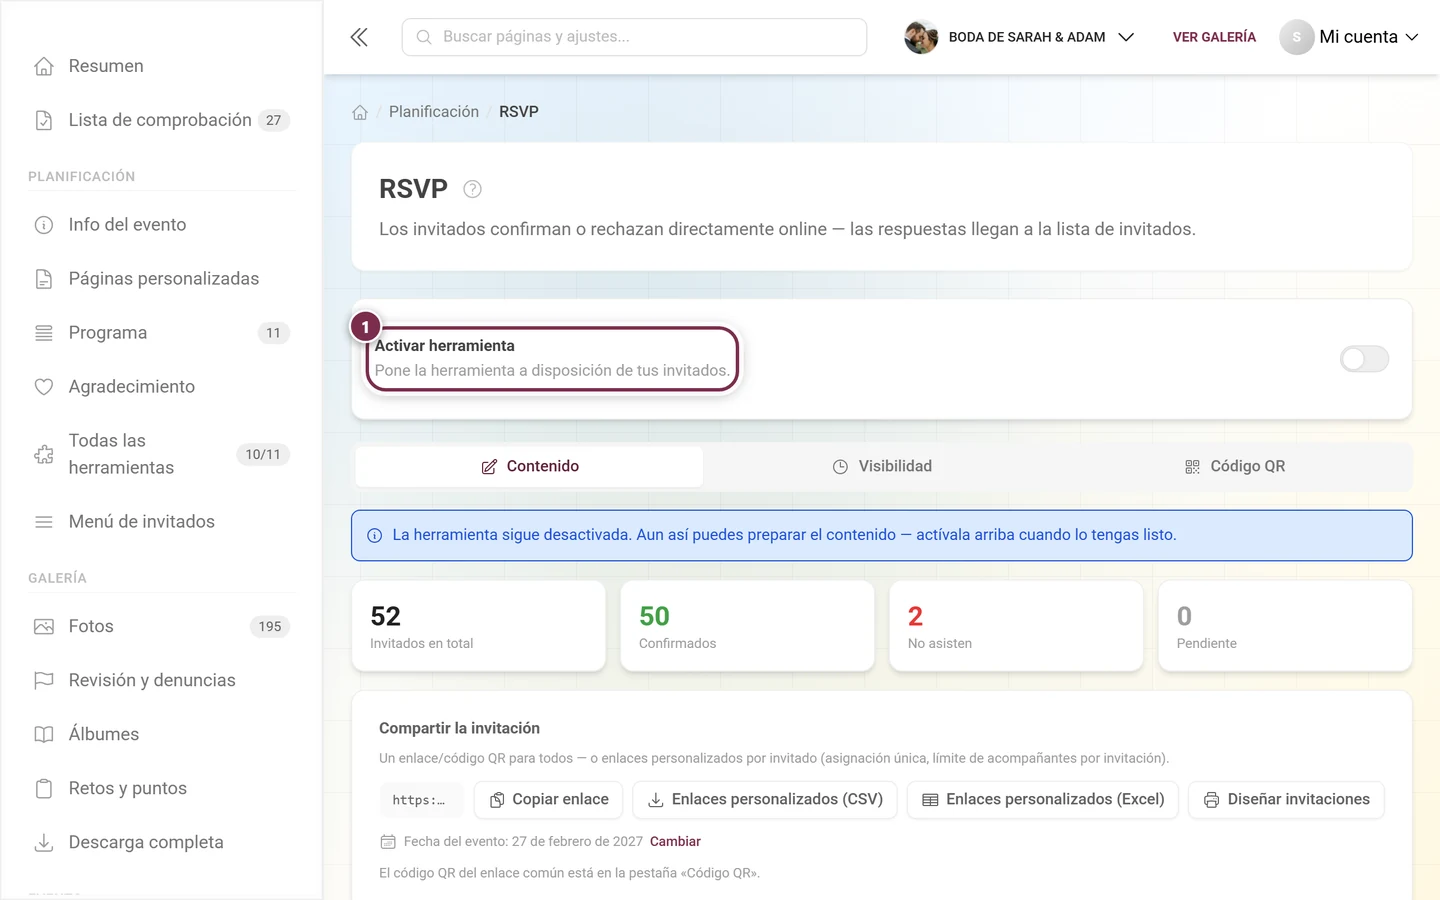Collapse the sidebar with the double-chevron icon
This screenshot has height=900, width=1440.
(359, 37)
